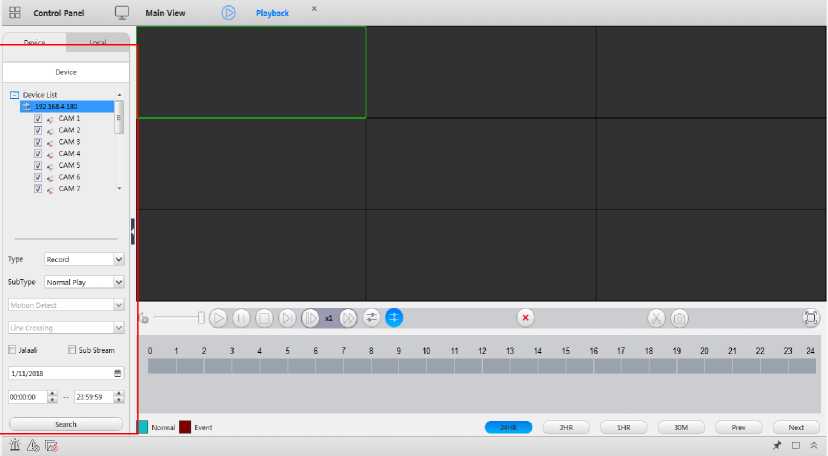Enable the Sub Stream checkbox
828x456 pixels.
tap(72, 350)
